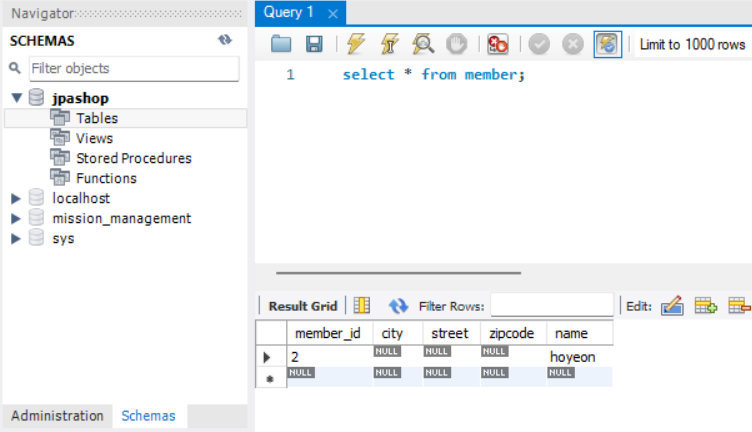Toggle the auto-commit mode icon
752x432 pixels.
click(x=607, y=44)
